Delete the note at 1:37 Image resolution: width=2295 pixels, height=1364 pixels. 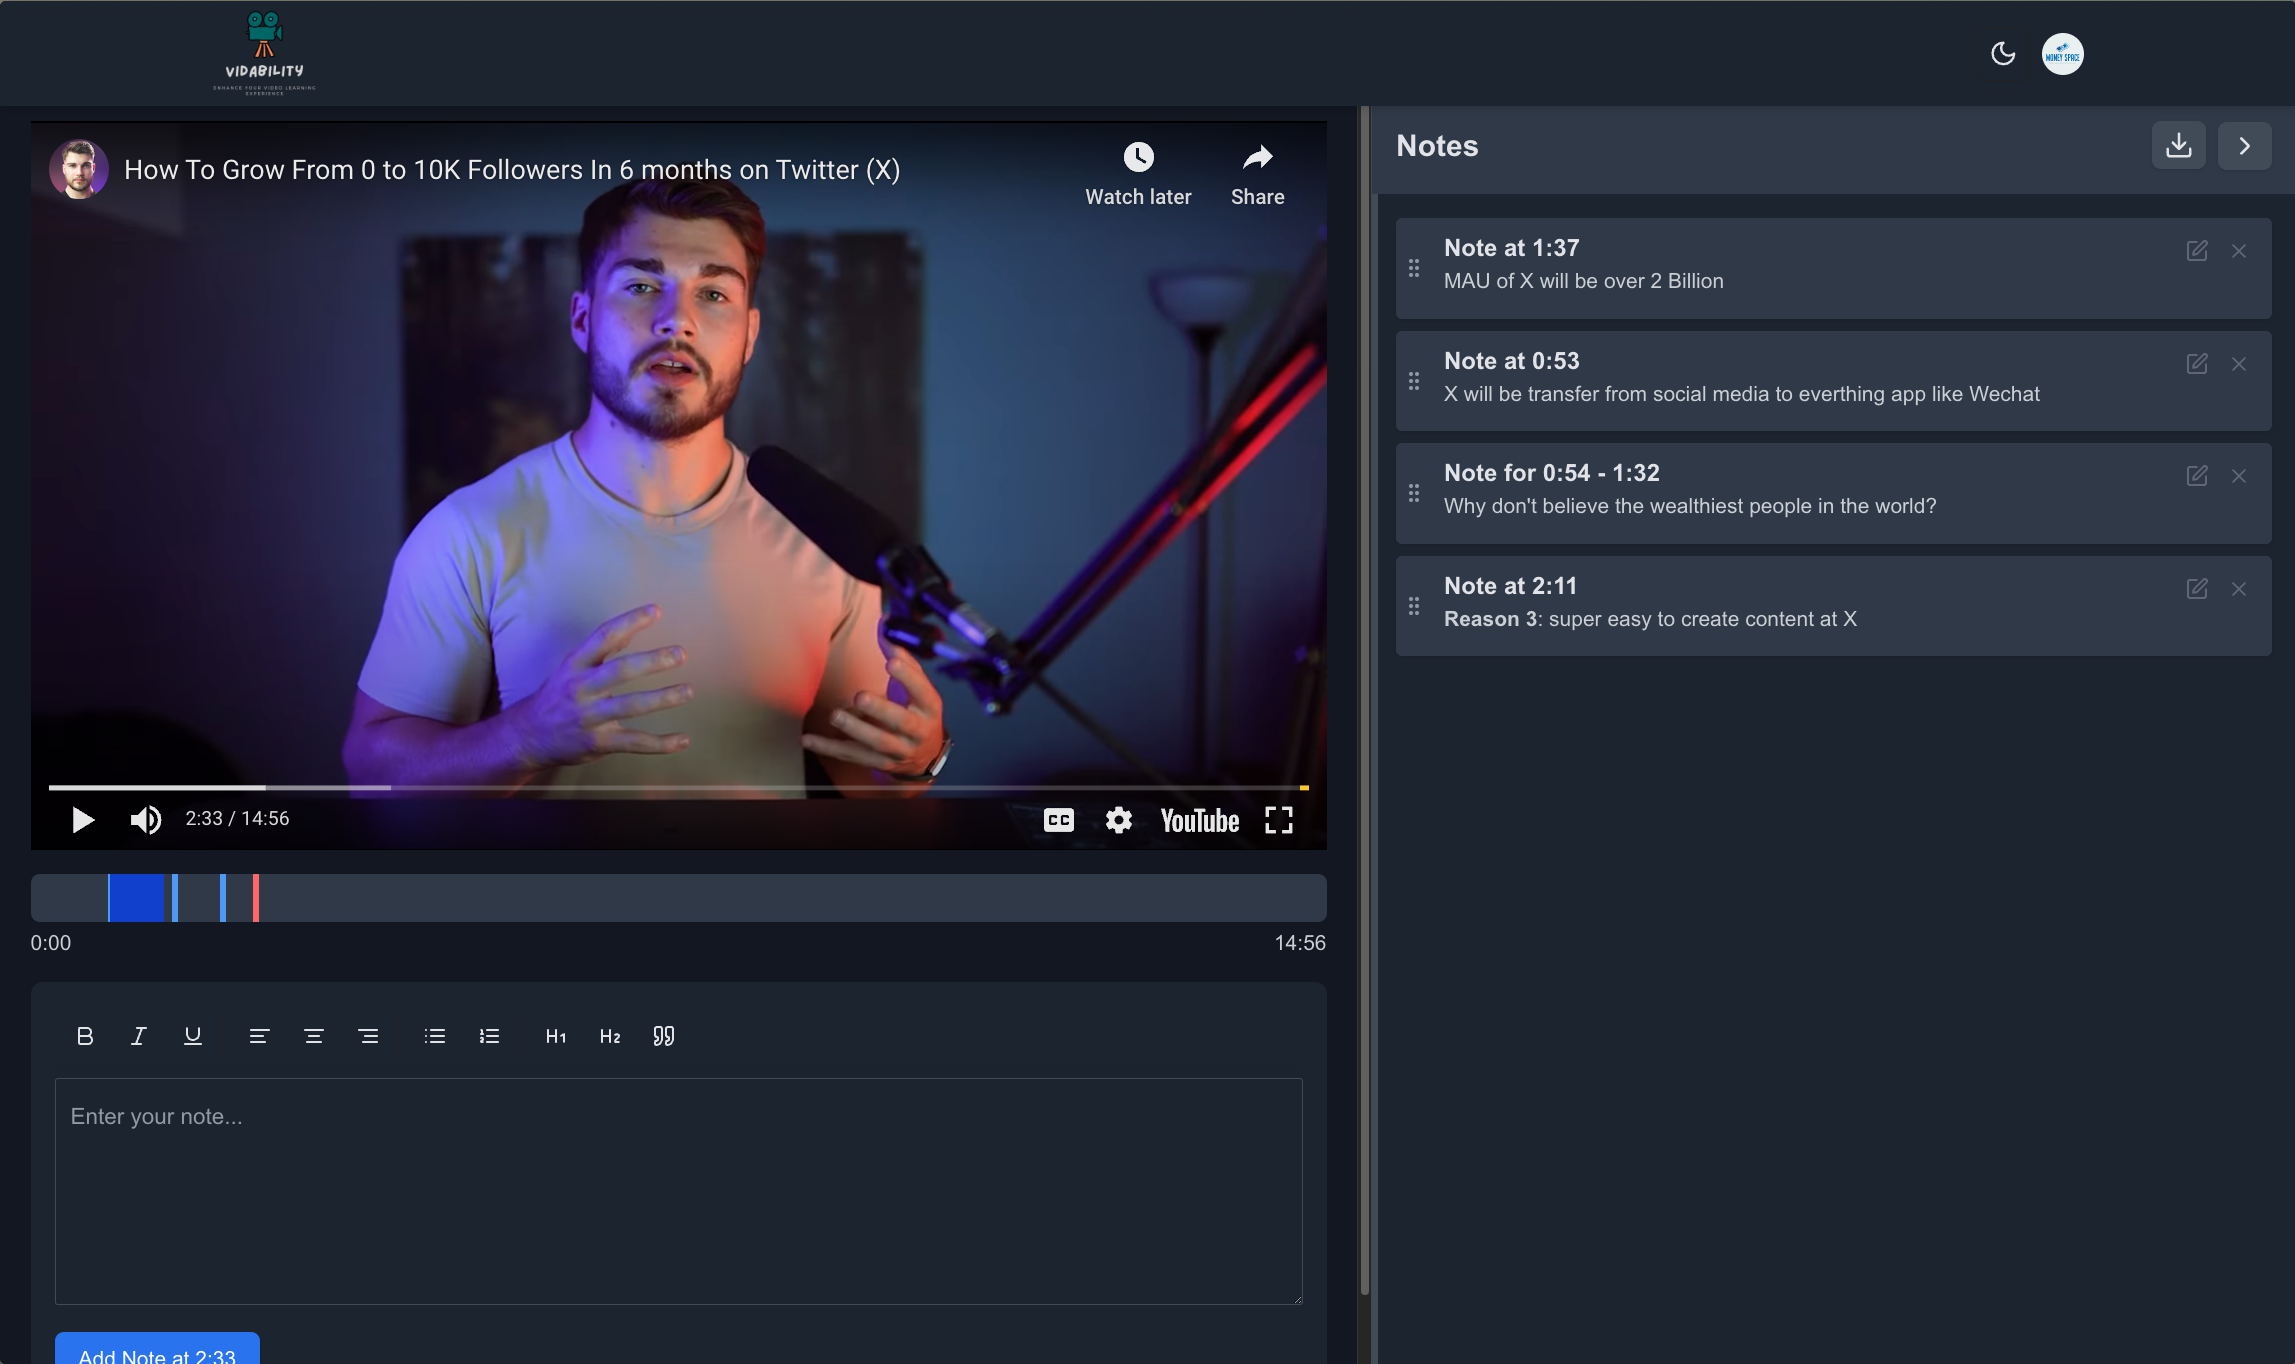coord(2239,251)
